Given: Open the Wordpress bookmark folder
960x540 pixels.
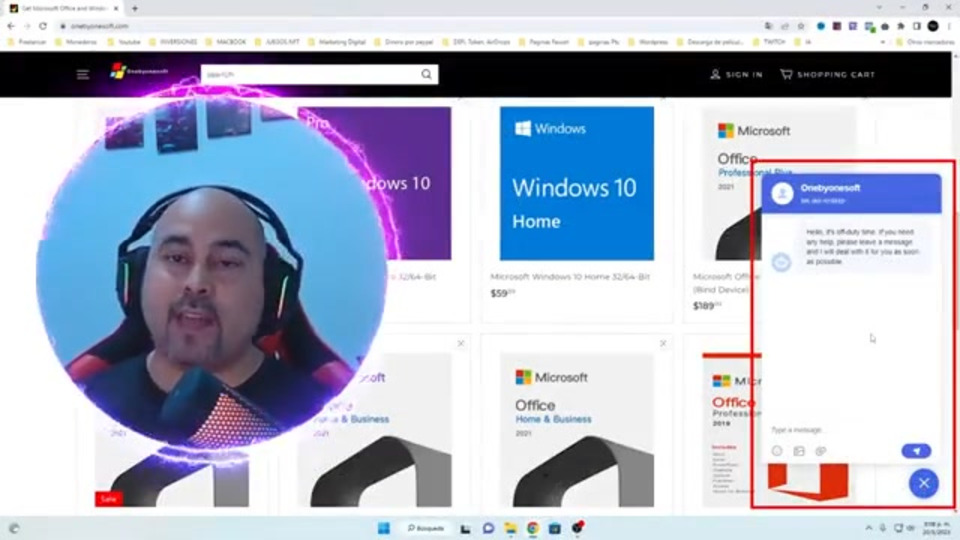Looking at the screenshot, I should click(x=648, y=42).
